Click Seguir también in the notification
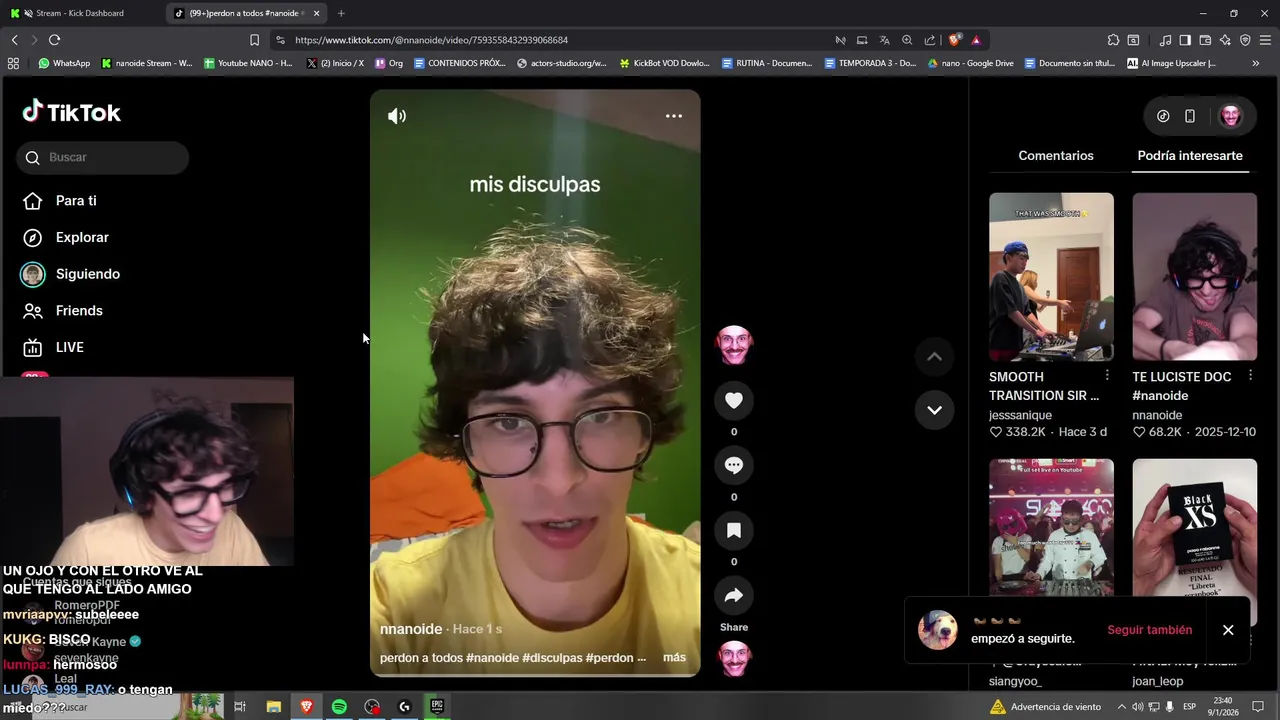 click(x=1149, y=630)
